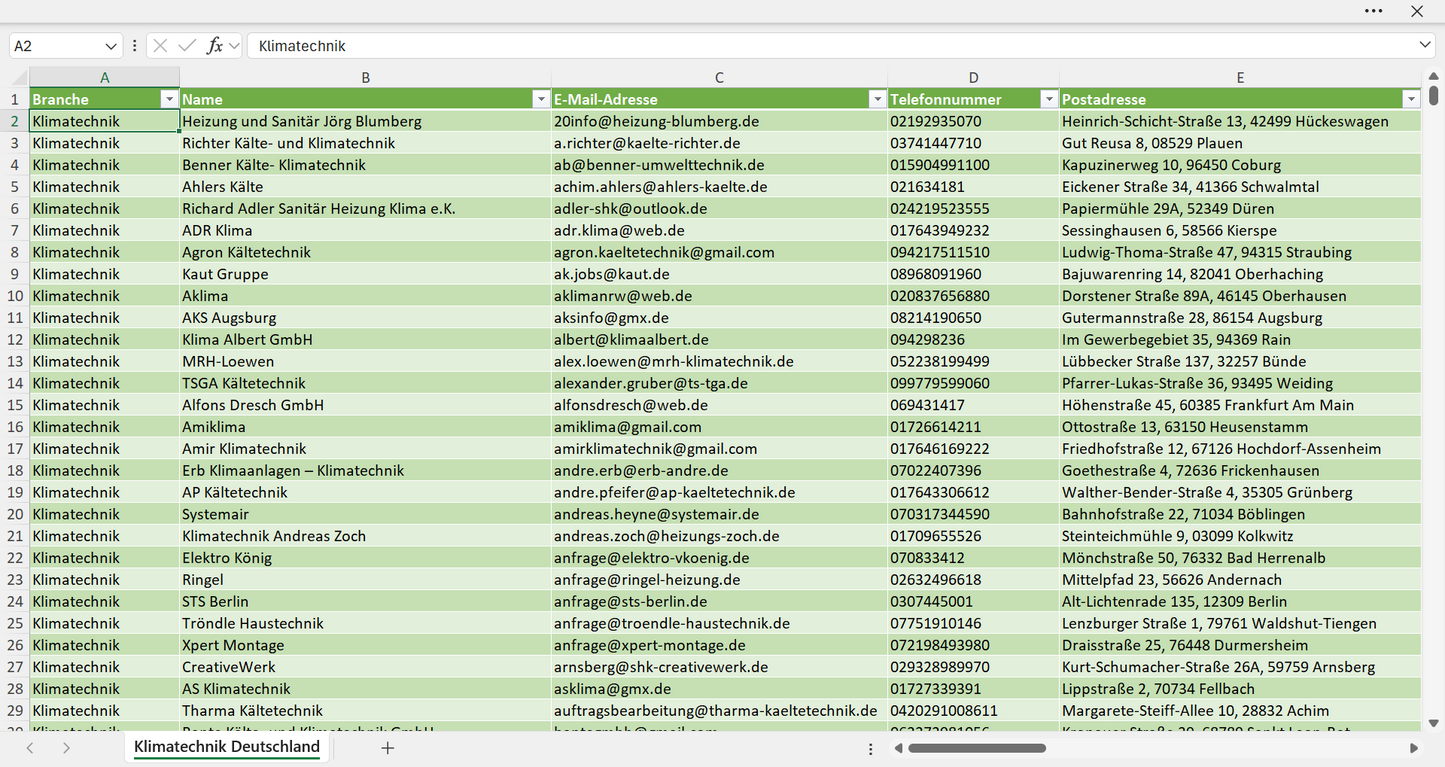Open the function list dropdown next to fx

click(234, 46)
